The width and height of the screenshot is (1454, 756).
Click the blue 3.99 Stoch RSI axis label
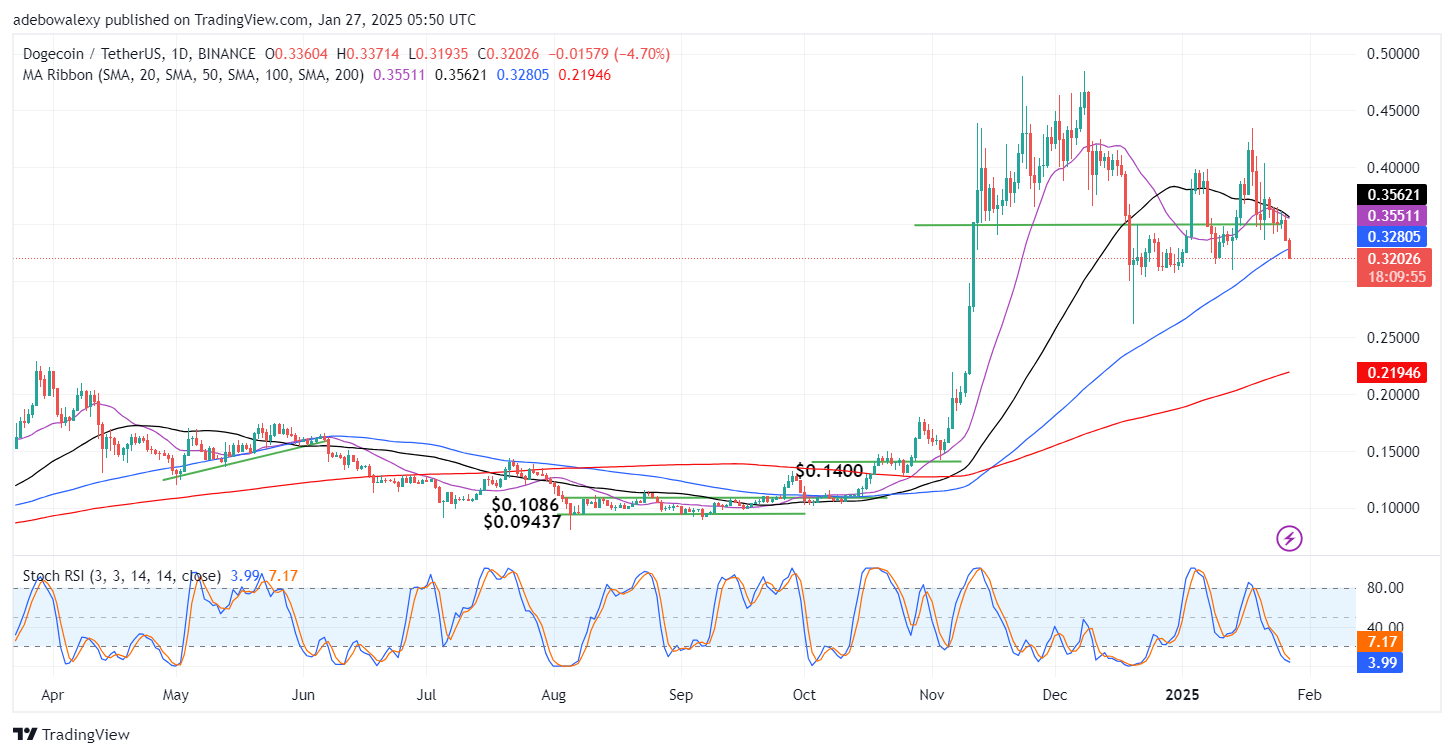click(1380, 662)
